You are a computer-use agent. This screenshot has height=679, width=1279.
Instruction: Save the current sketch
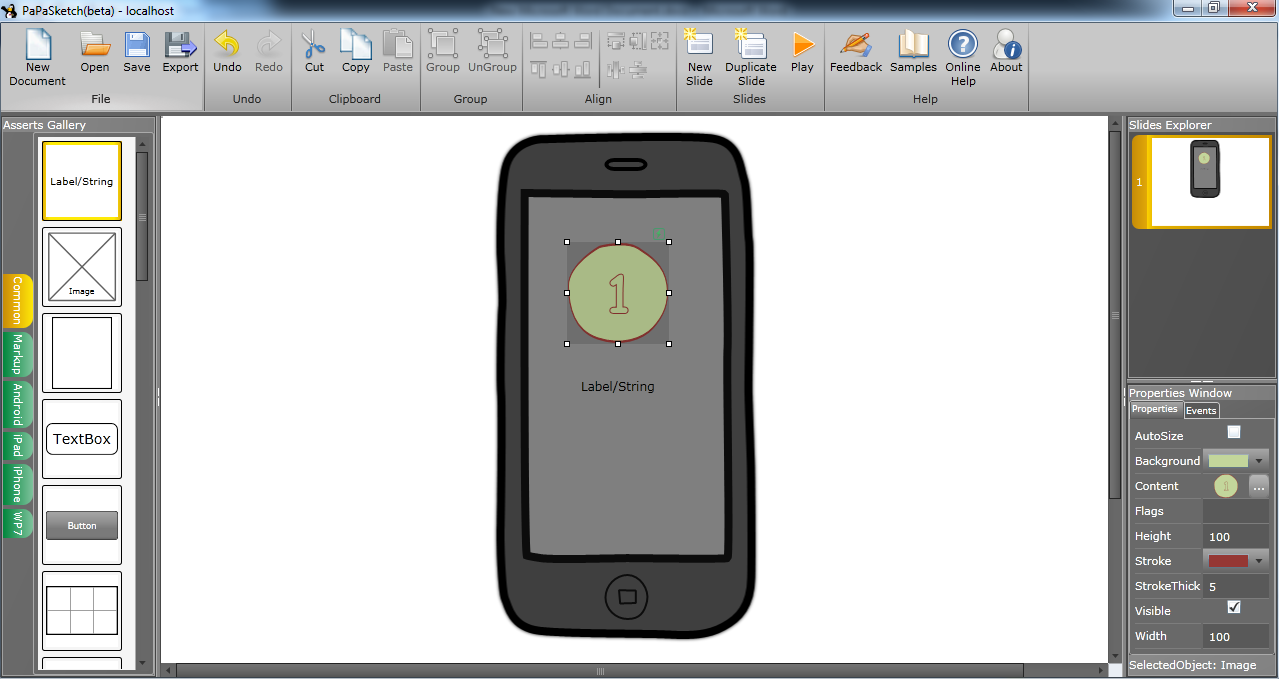pyautogui.click(x=137, y=52)
